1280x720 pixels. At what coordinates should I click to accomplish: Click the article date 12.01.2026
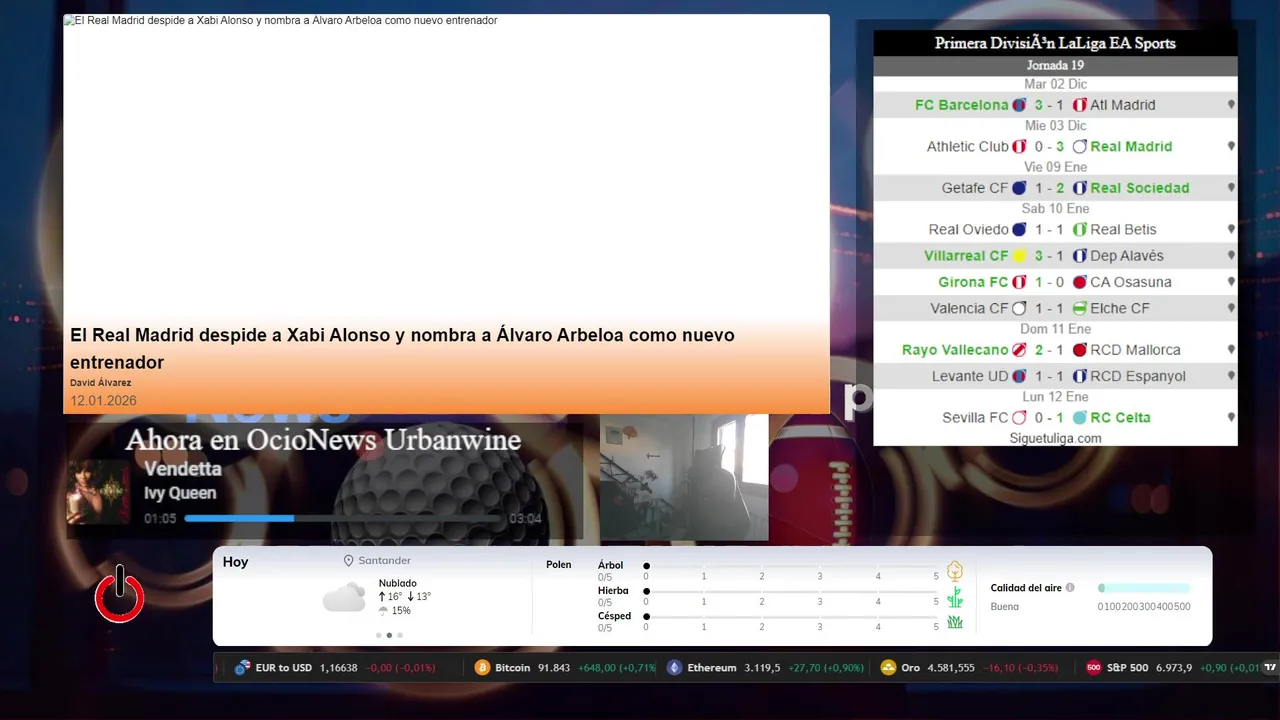coord(103,401)
